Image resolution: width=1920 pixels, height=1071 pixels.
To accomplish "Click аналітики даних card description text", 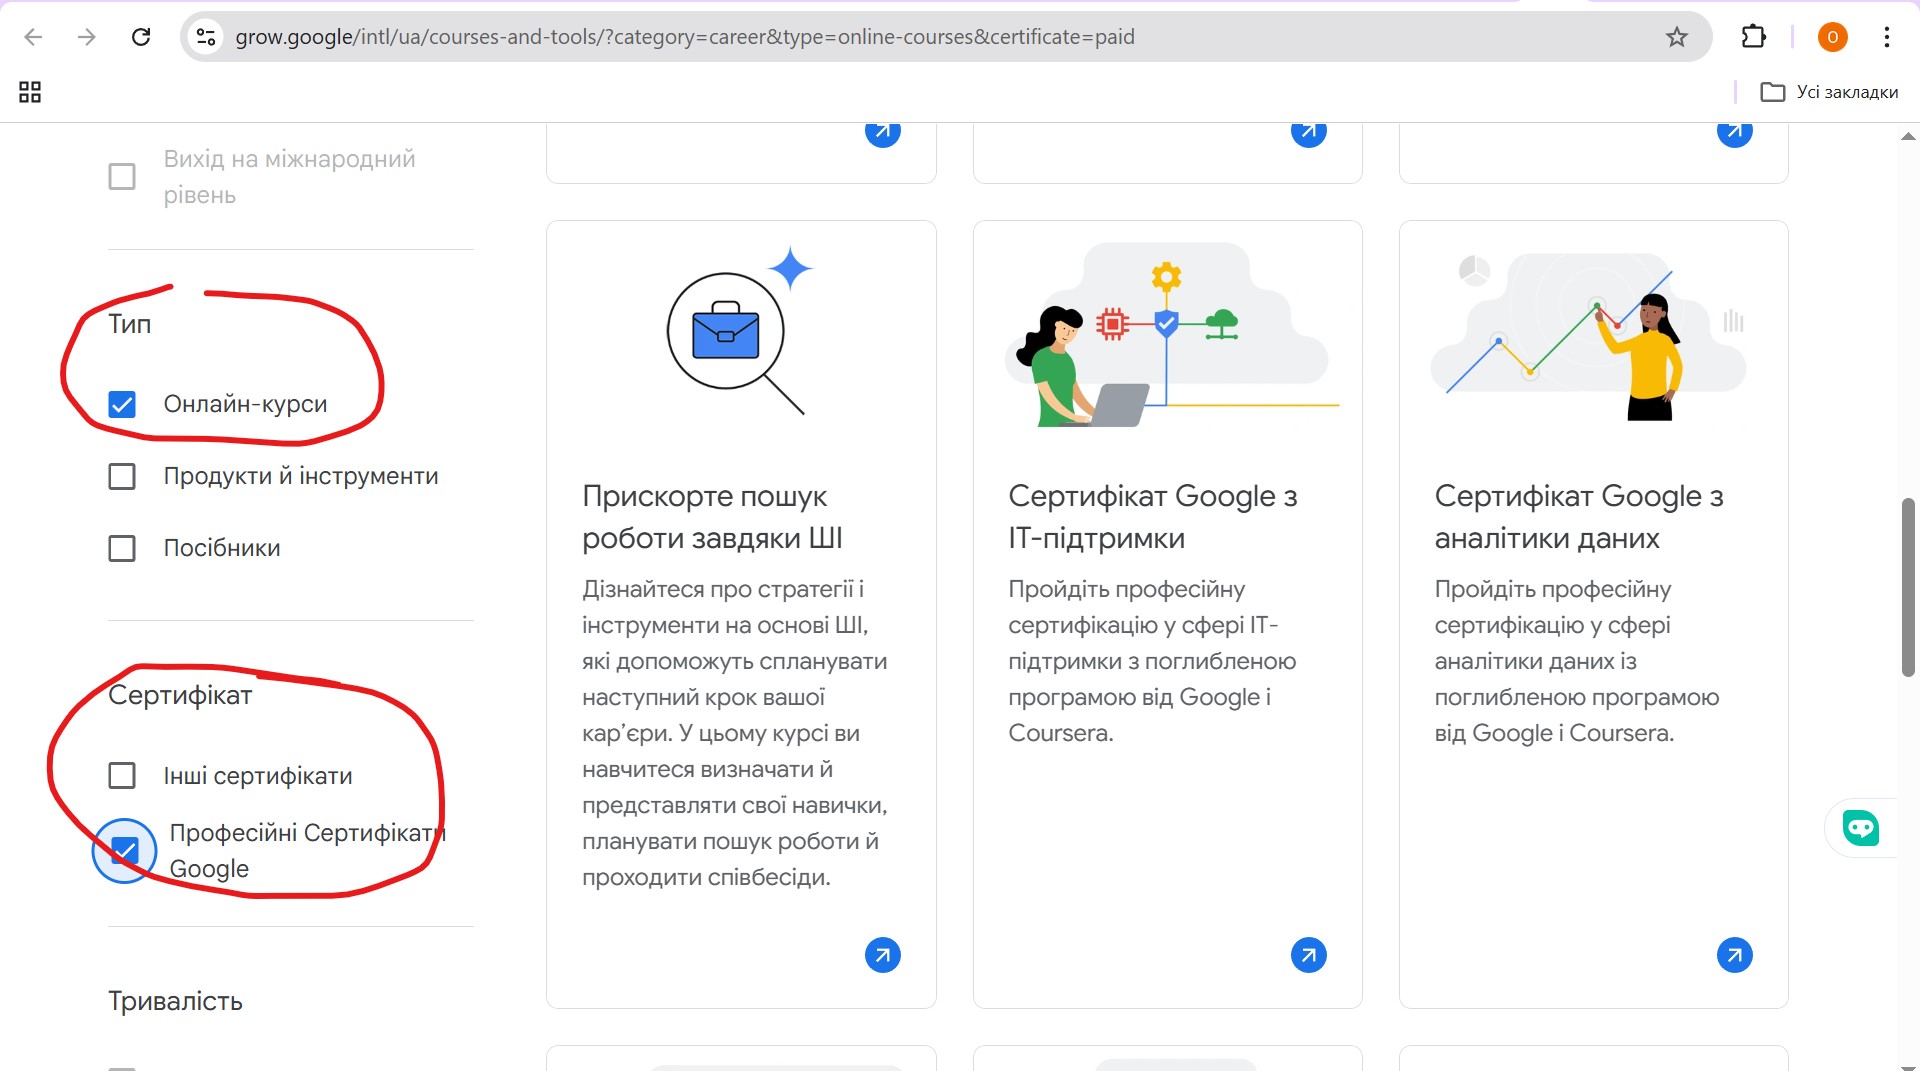I will tap(1577, 661).
